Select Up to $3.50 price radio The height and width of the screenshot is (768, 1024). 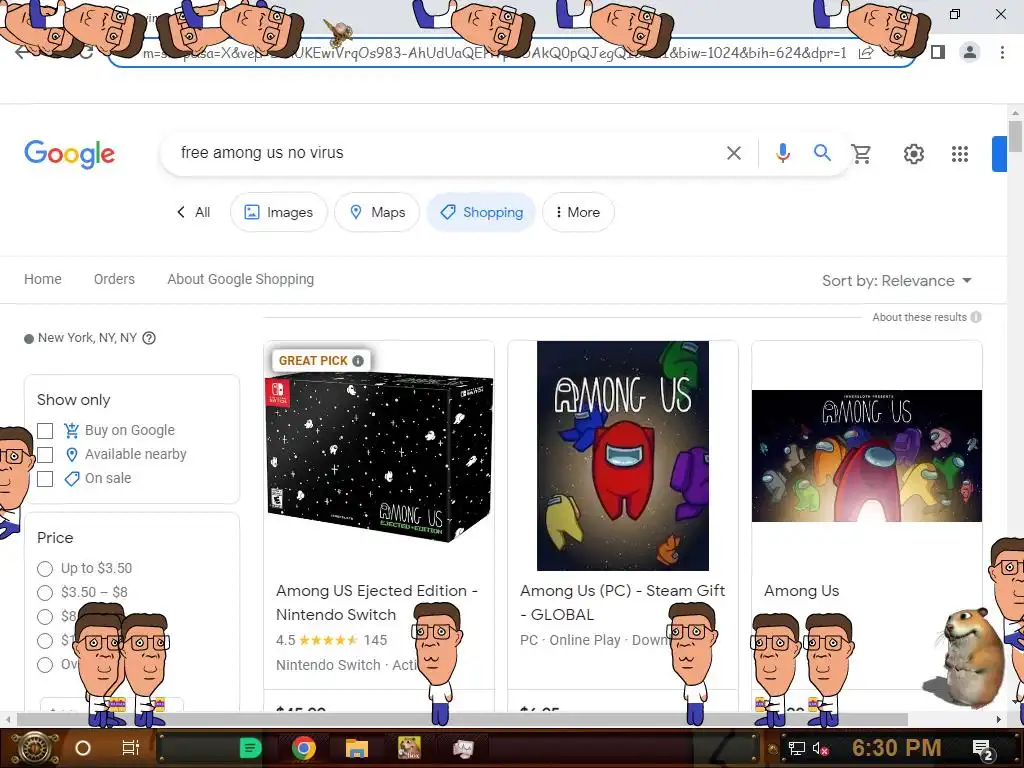45,569
